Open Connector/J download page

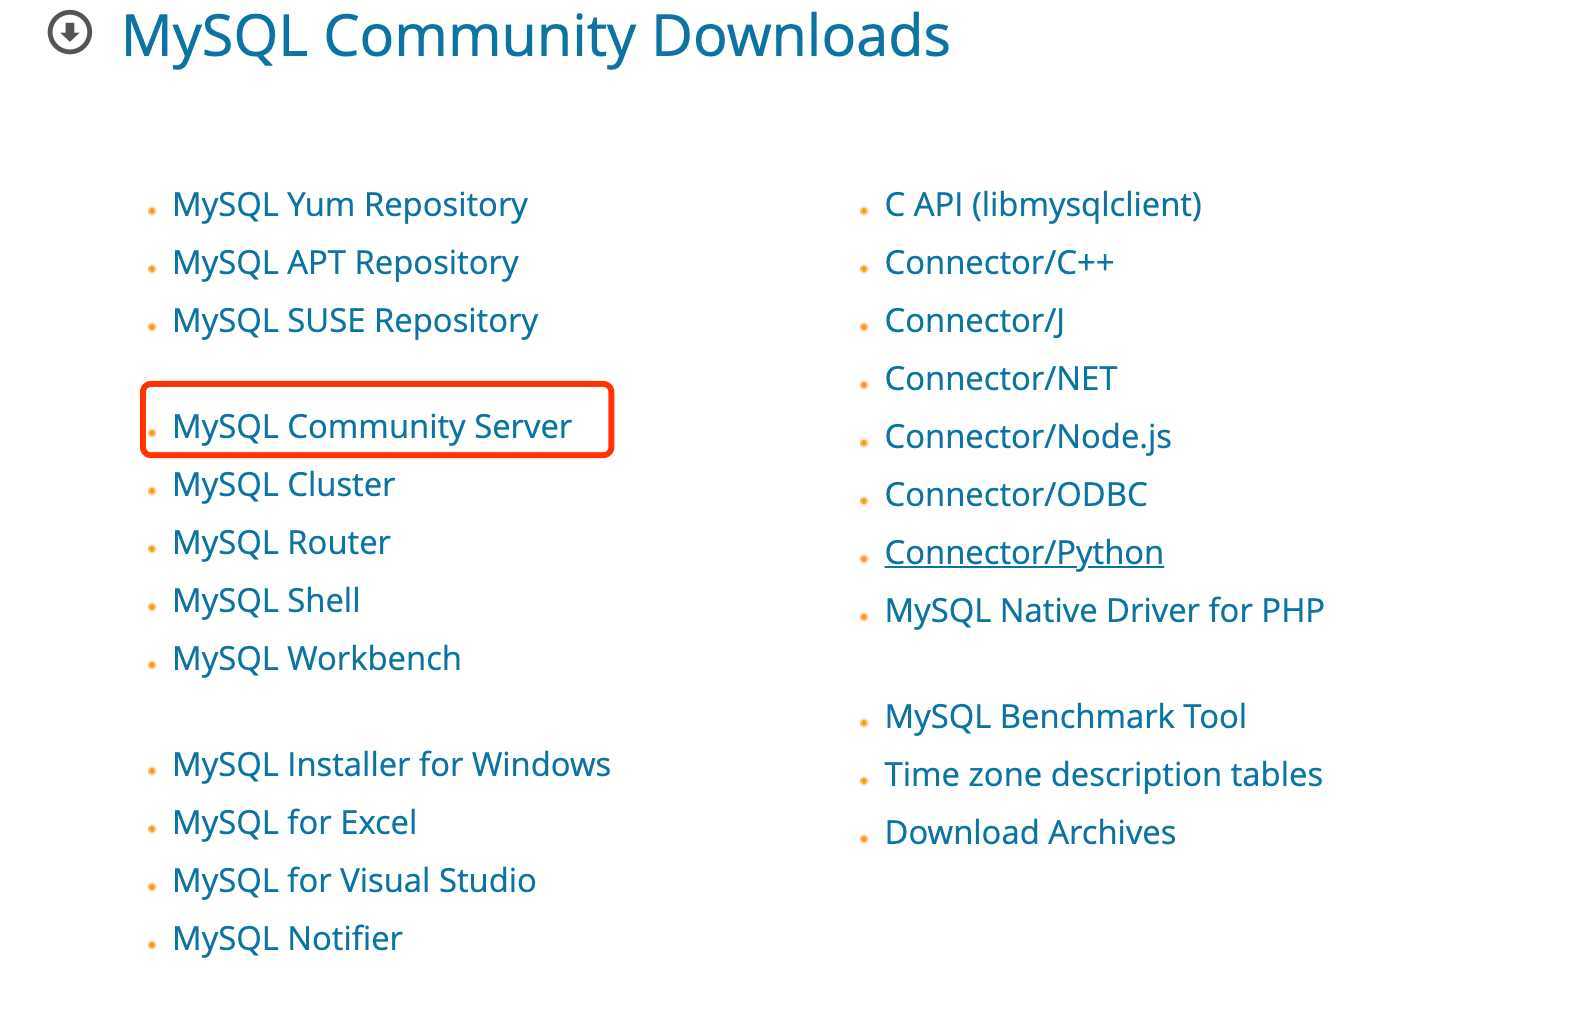click(x=974, y=320)
